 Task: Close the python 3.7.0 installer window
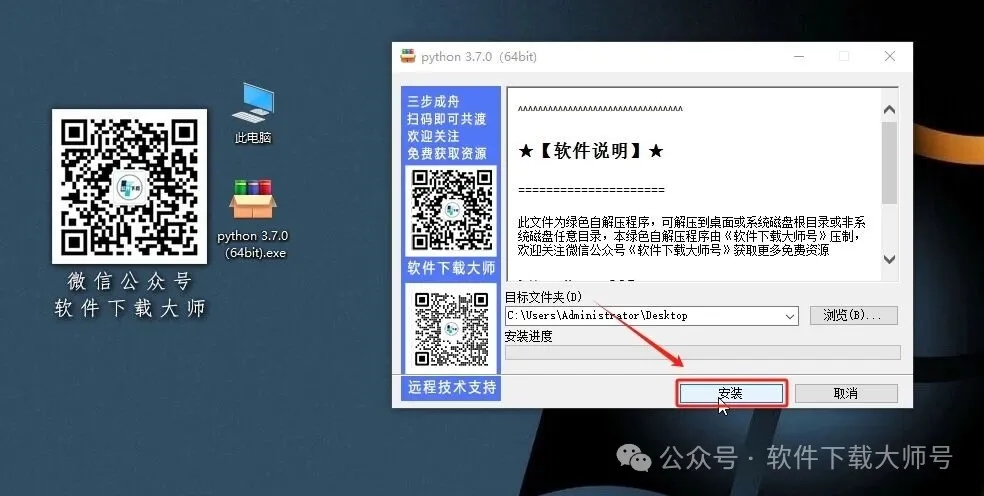pos(890,57)
